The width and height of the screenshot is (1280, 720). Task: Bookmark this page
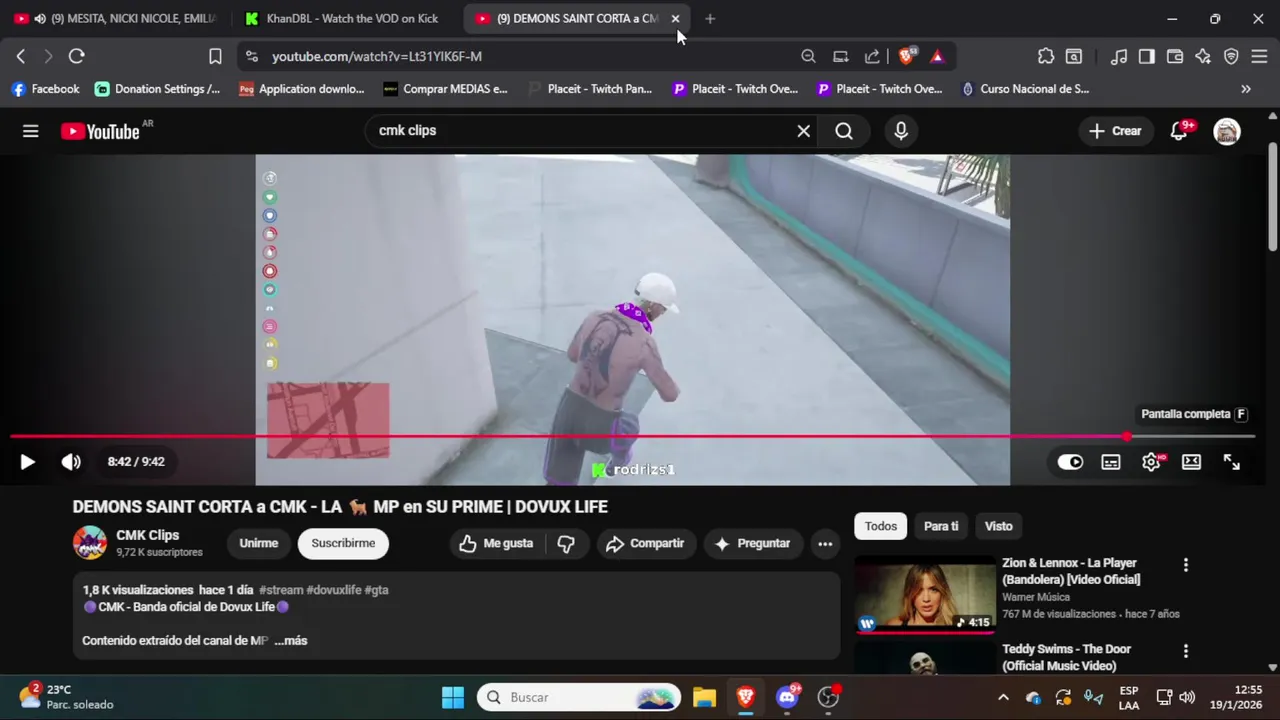pyautogui.click(x=215, y=56)
